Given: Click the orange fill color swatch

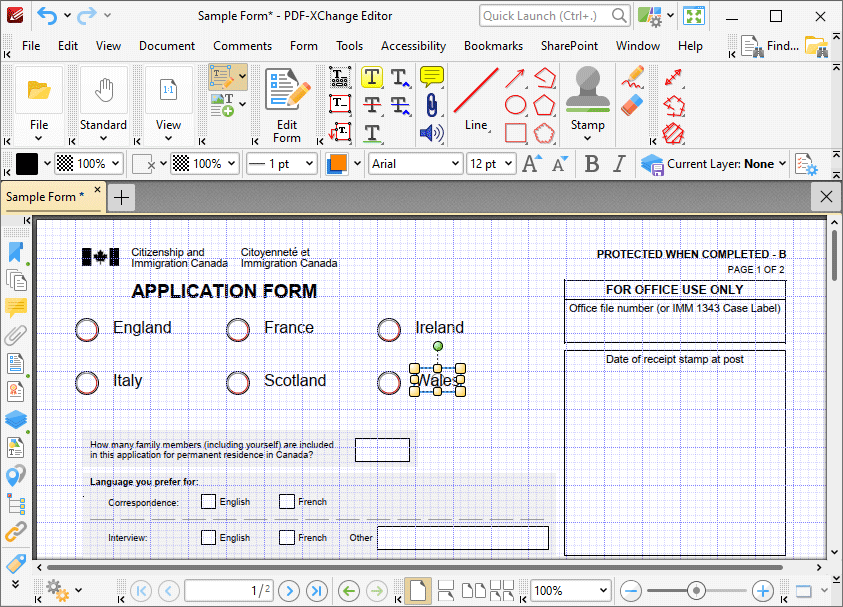Looking at the screenshot, I should (337, 163).
